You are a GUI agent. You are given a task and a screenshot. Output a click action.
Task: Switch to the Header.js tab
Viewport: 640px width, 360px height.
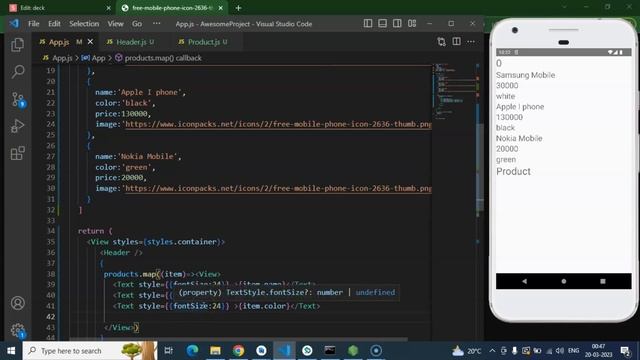131,42
